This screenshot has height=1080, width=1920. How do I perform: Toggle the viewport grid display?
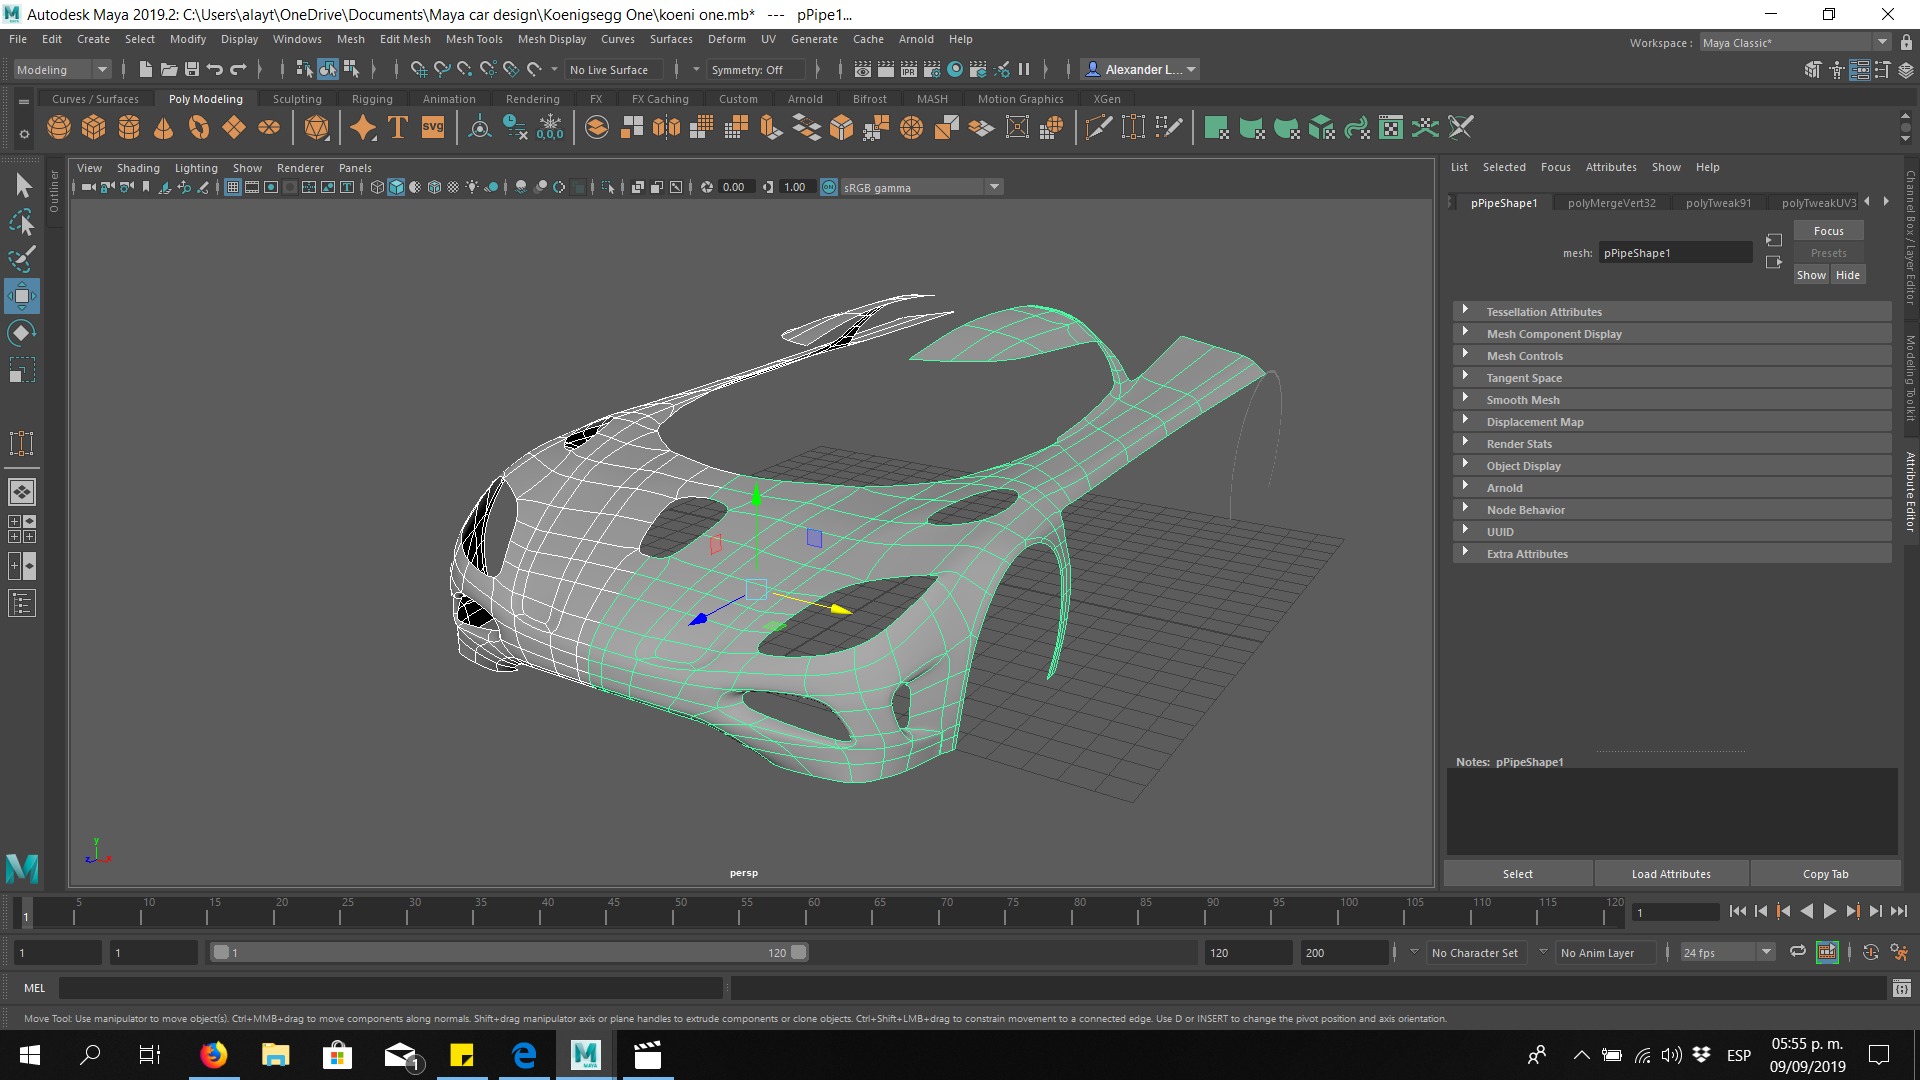point(233,187)
